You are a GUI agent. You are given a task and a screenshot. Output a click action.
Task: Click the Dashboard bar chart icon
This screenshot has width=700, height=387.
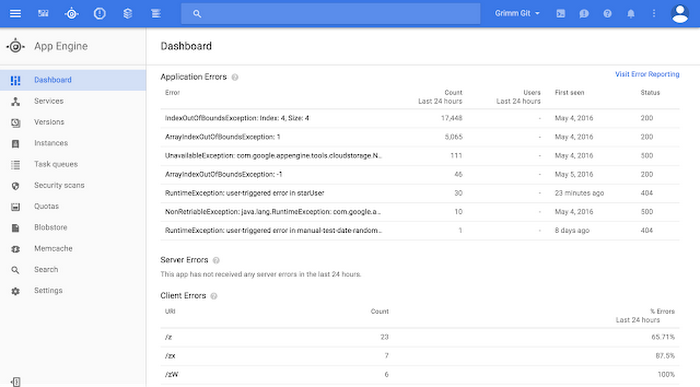tap(16, 80)
